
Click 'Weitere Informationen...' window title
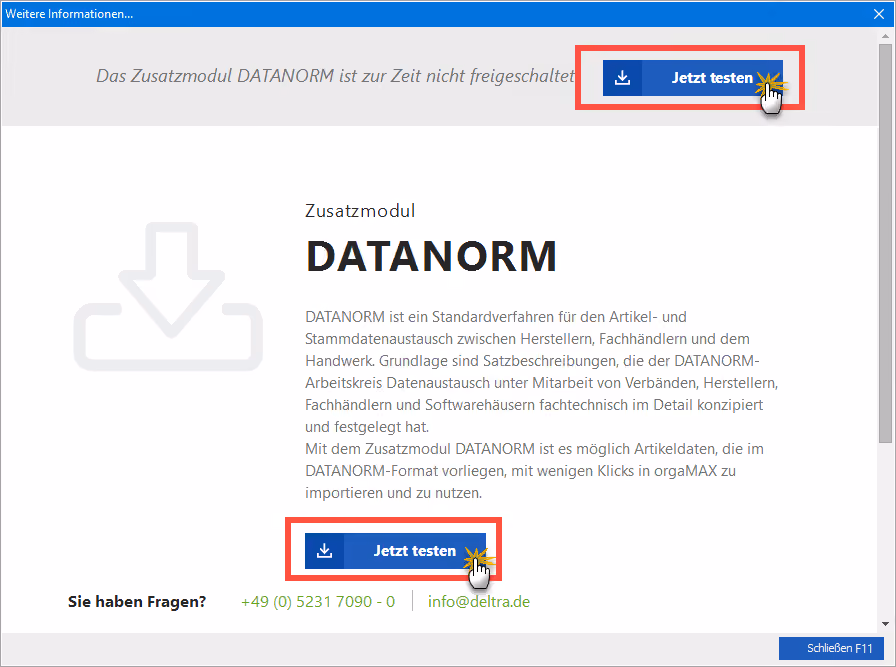point(69,14)
